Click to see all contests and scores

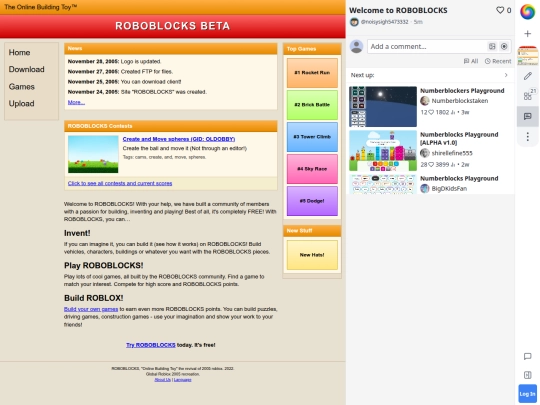(120, 183)
